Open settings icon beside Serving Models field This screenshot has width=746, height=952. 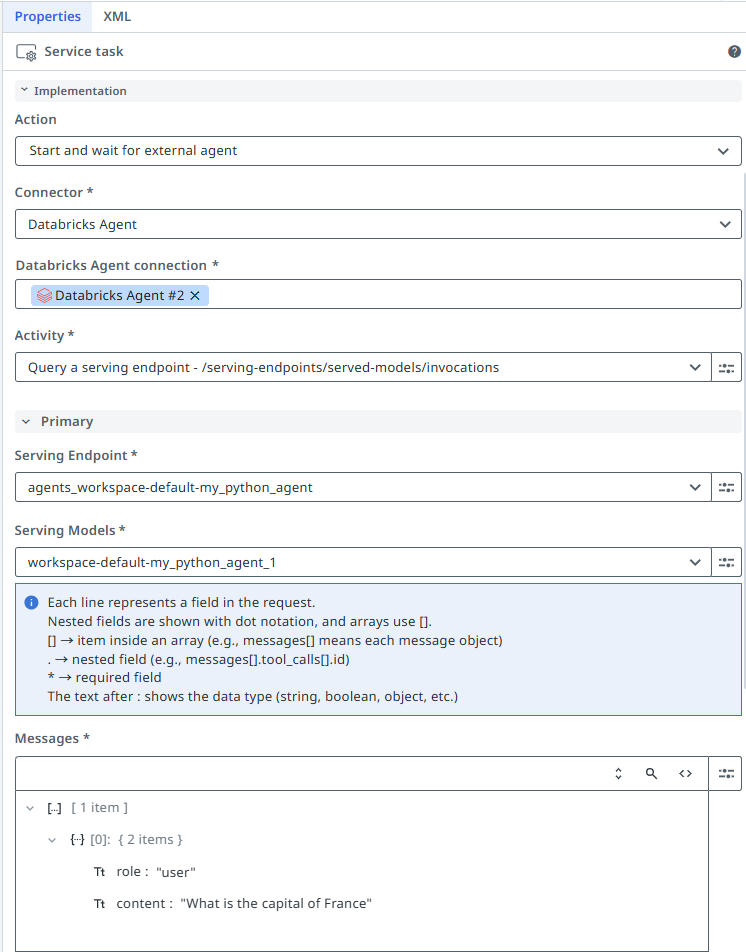[726, 563]
